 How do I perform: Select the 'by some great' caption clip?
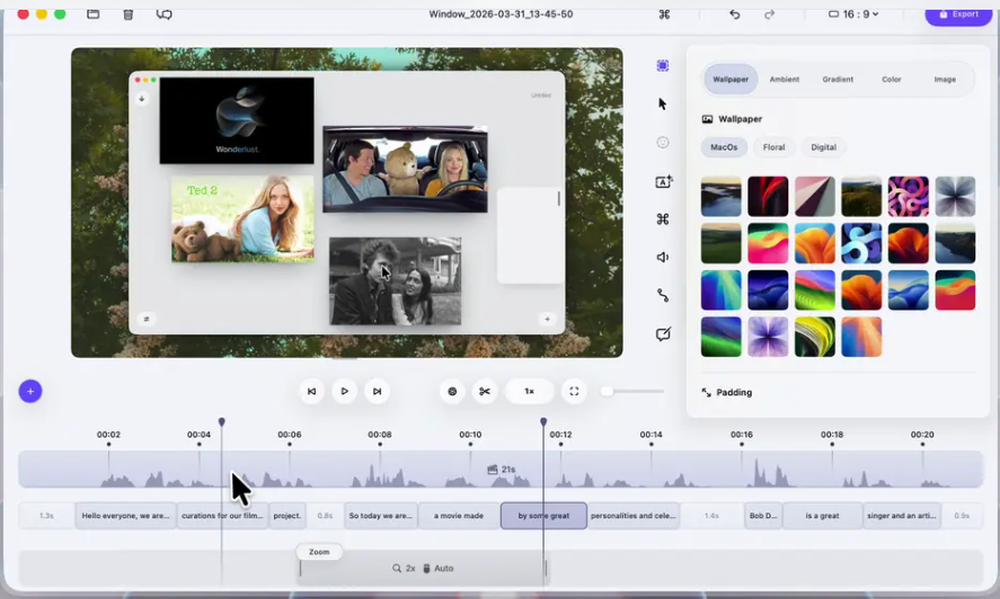coord(543,515)
